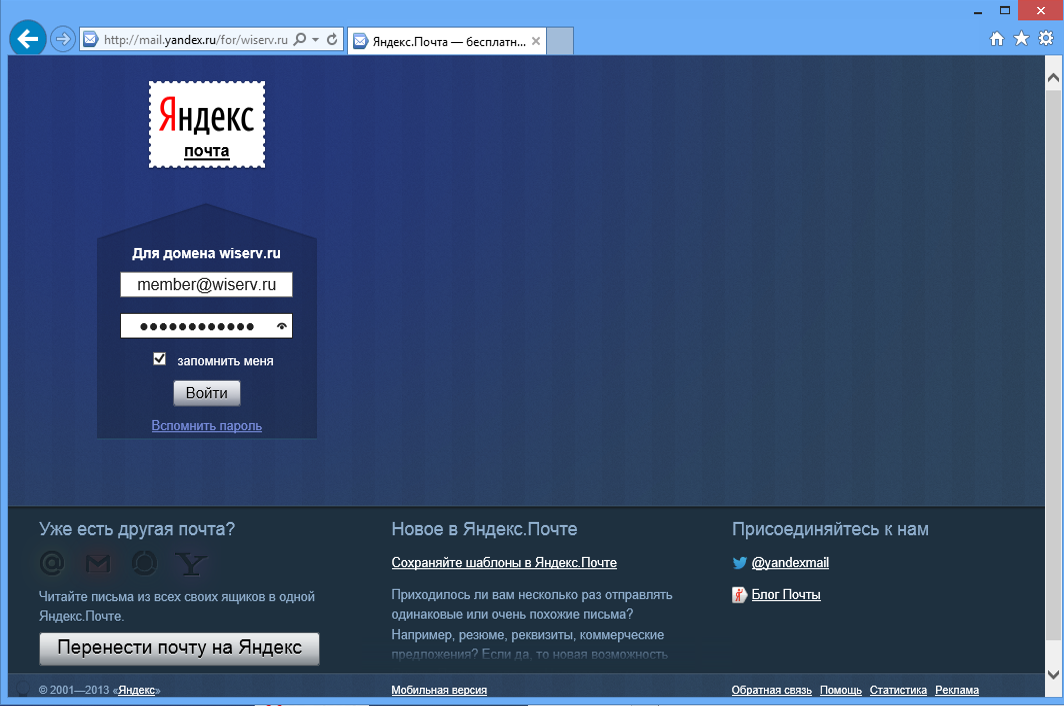
Task: Click the Yahoo Y mail icon
Action: pos(190,563)
